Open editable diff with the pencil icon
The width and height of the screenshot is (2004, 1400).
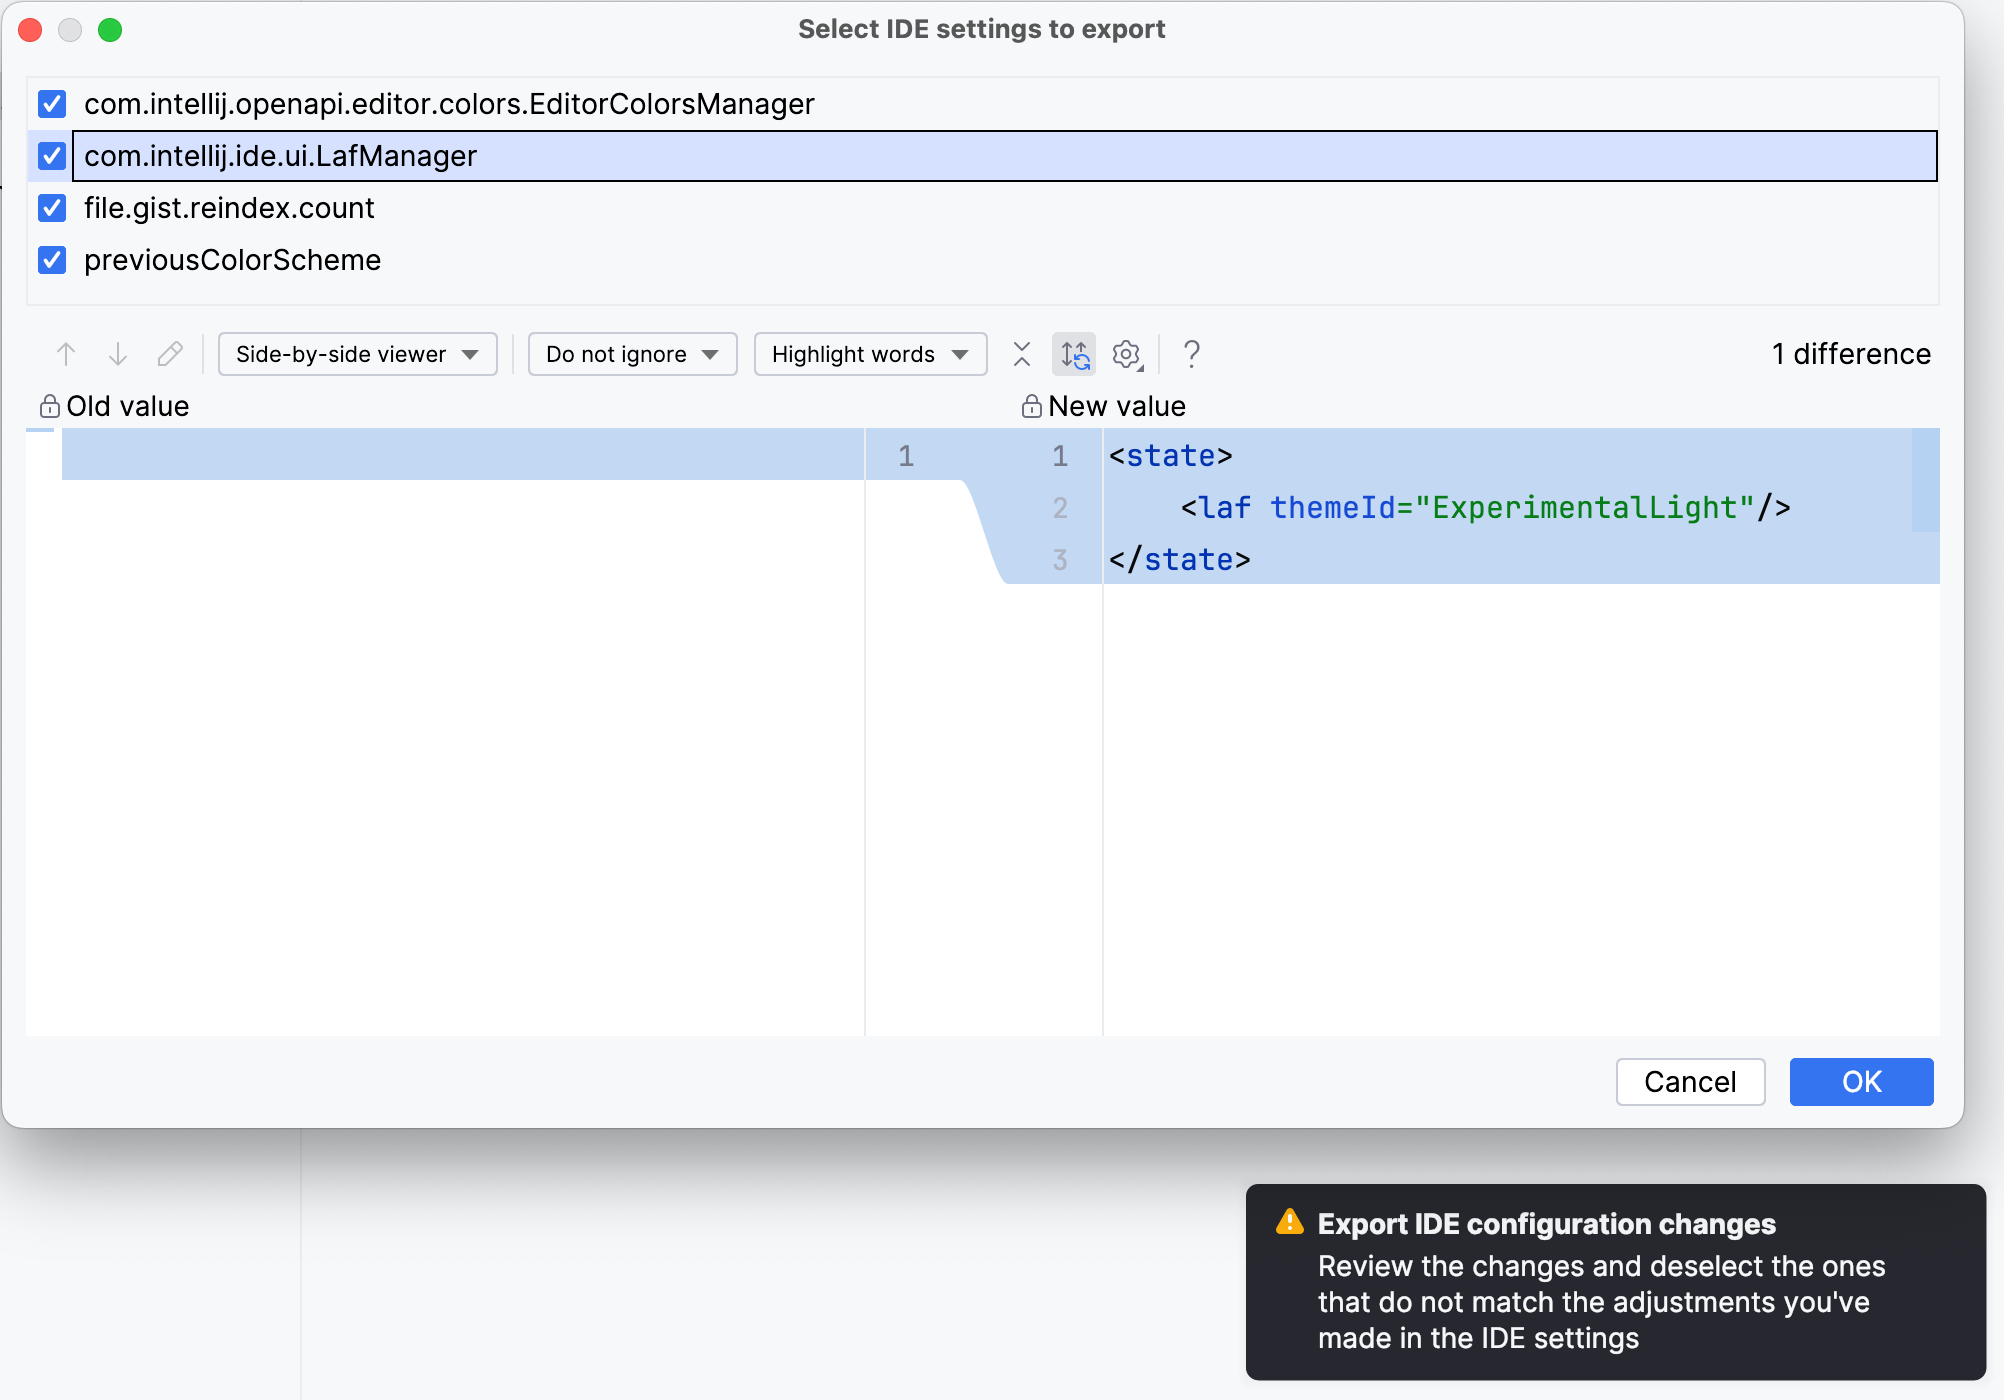pyautogui.click(x=170, y=354)
